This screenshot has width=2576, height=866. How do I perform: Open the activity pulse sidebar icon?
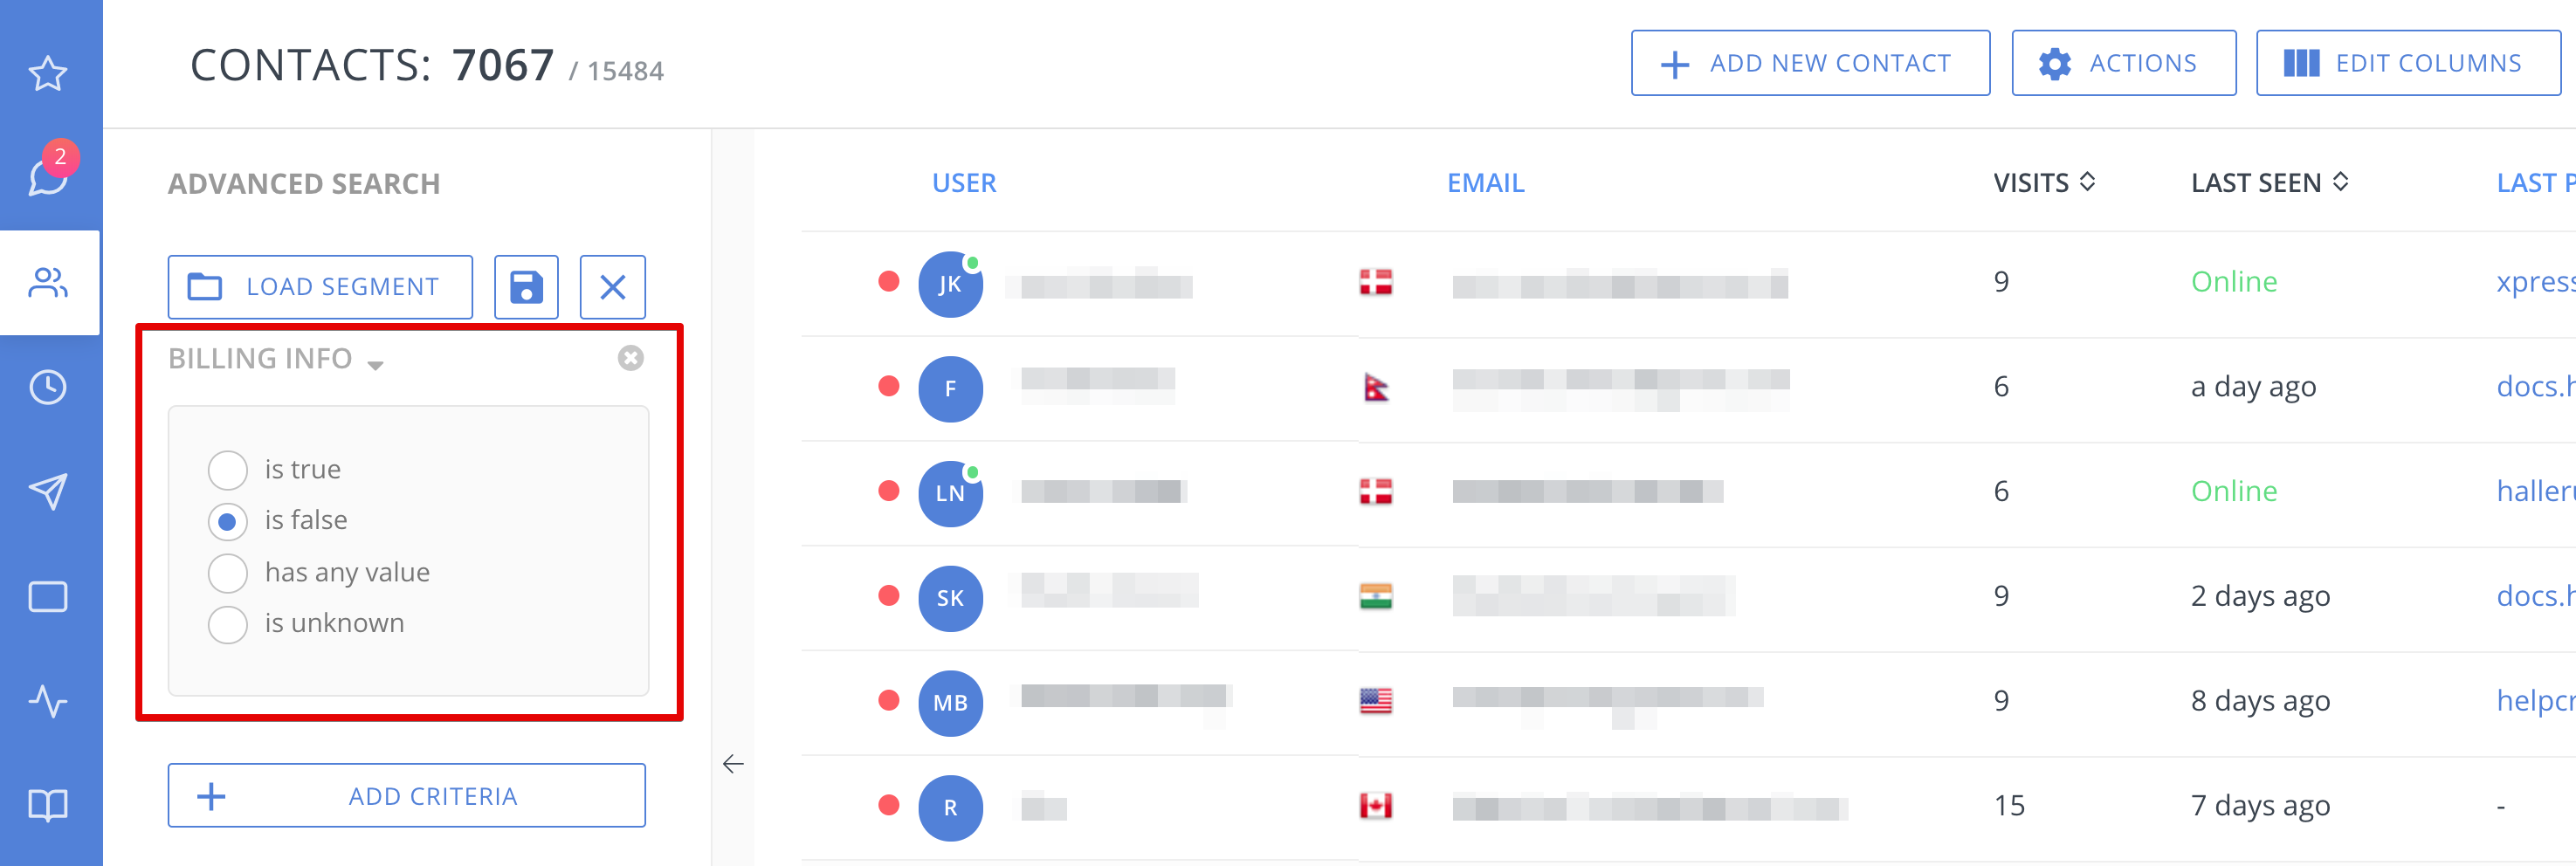pos(48,701)
